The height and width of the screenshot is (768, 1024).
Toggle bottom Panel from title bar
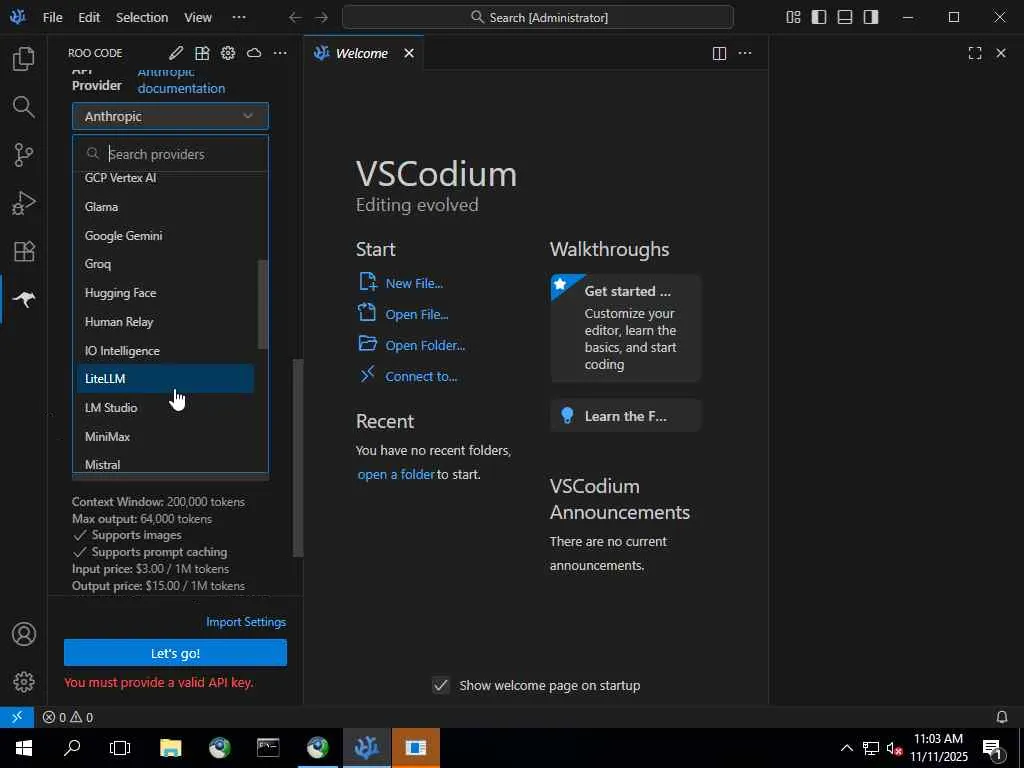[845, 17]
